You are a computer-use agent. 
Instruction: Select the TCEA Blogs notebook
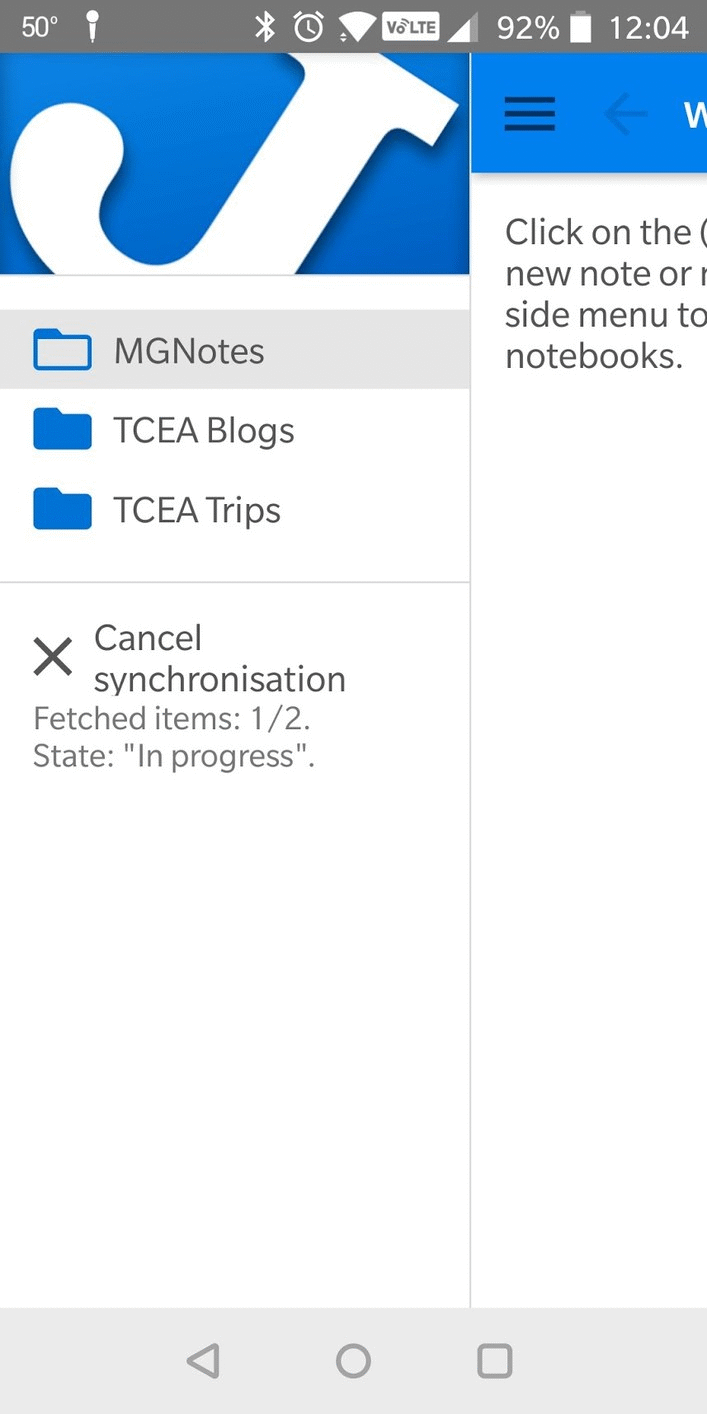coord(204,431)
